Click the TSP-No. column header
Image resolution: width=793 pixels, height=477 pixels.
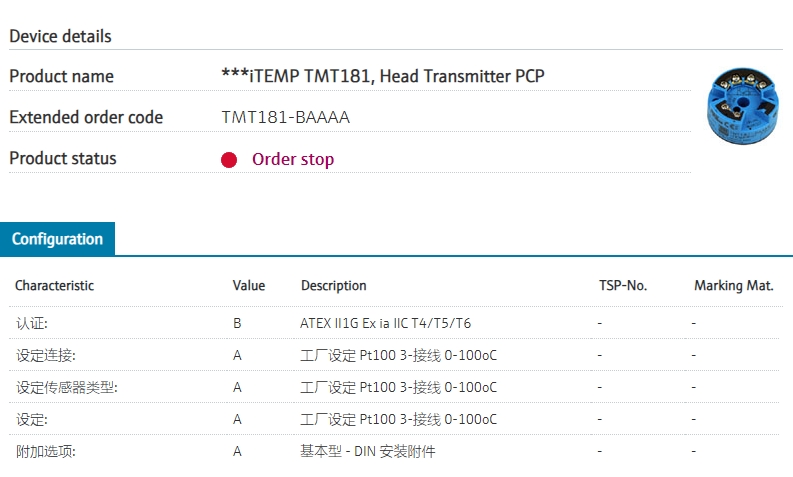pos(623,285)
